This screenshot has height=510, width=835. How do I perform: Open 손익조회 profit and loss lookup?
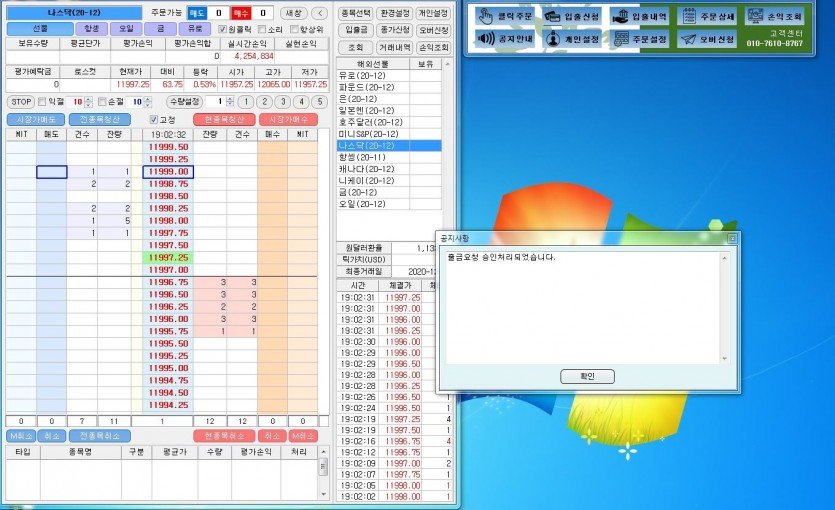click(775, 16)
